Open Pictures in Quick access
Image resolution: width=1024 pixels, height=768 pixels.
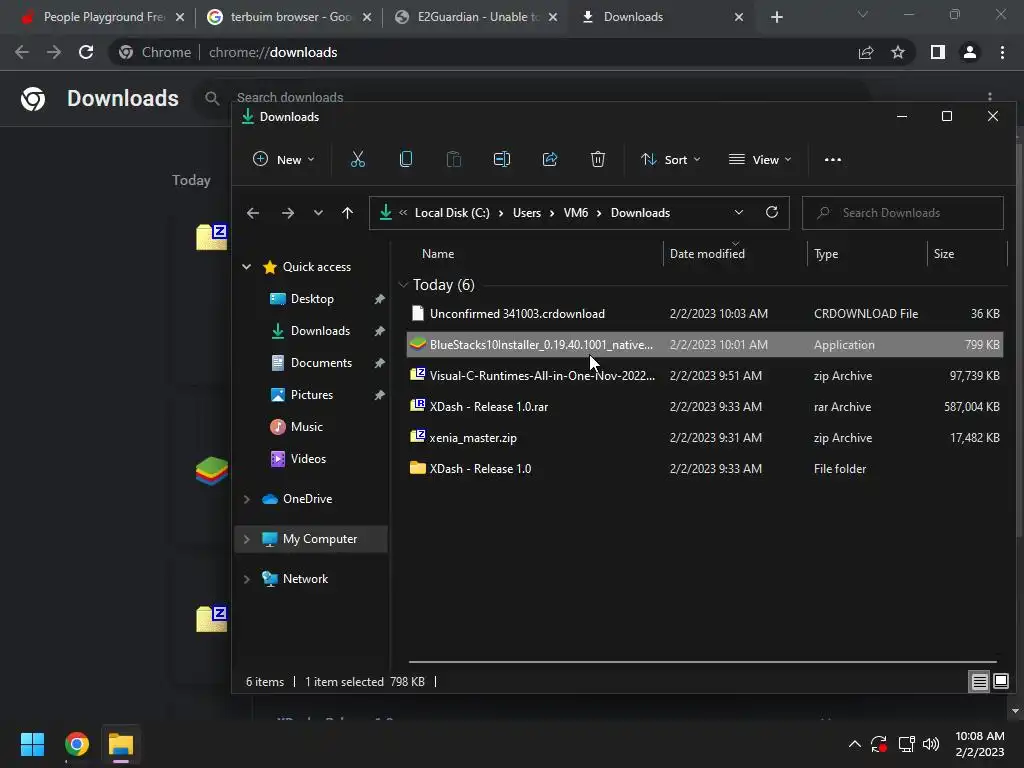coord(312,394)
